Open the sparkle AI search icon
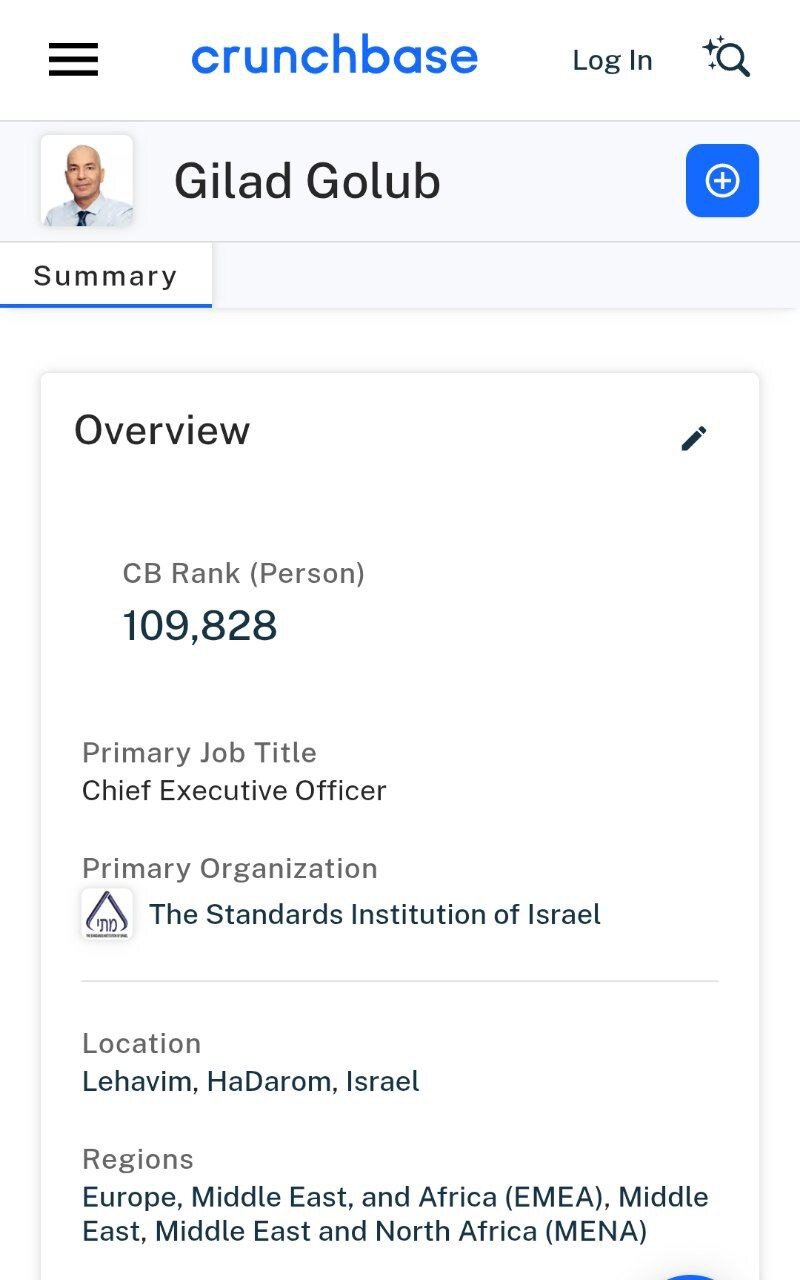This screenshot has height=1280, width=800. pyautogui.click(x=726, y=58)
